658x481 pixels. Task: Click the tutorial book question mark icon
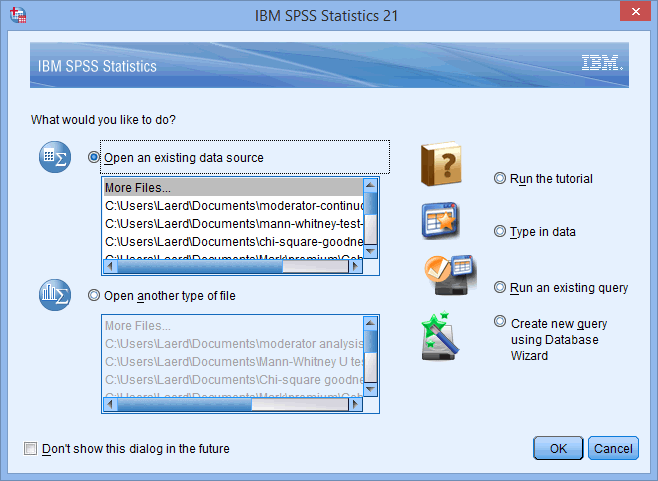441,164
